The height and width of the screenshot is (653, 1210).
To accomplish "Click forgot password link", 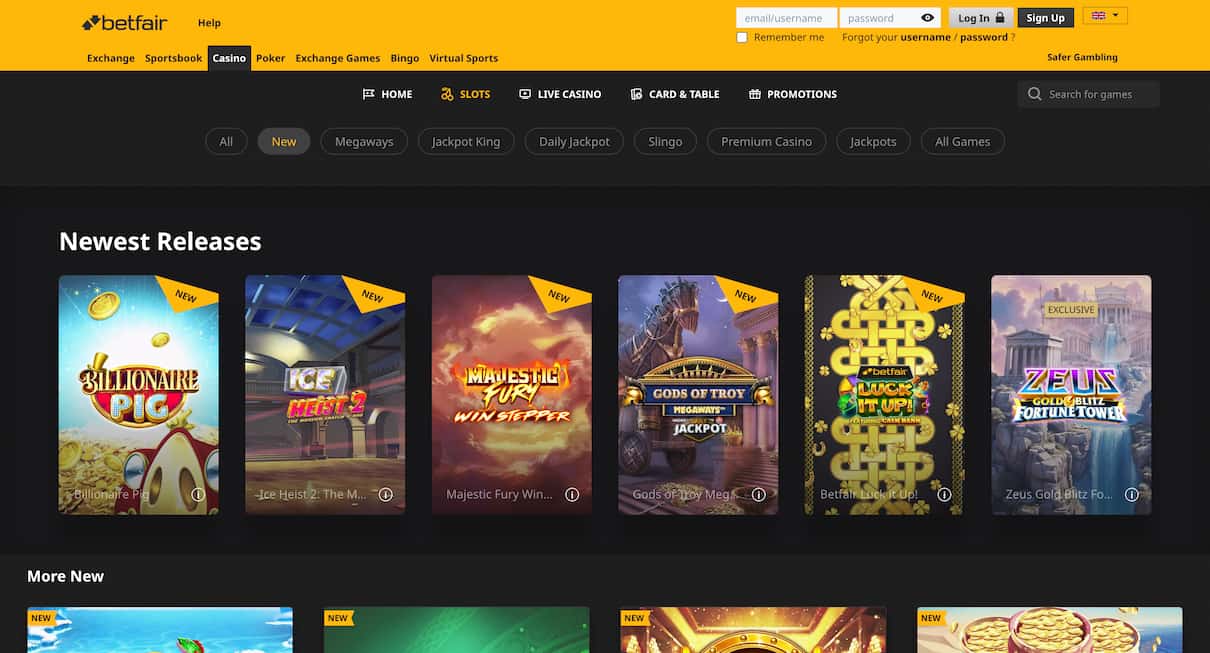I will [x=984, y=37].
